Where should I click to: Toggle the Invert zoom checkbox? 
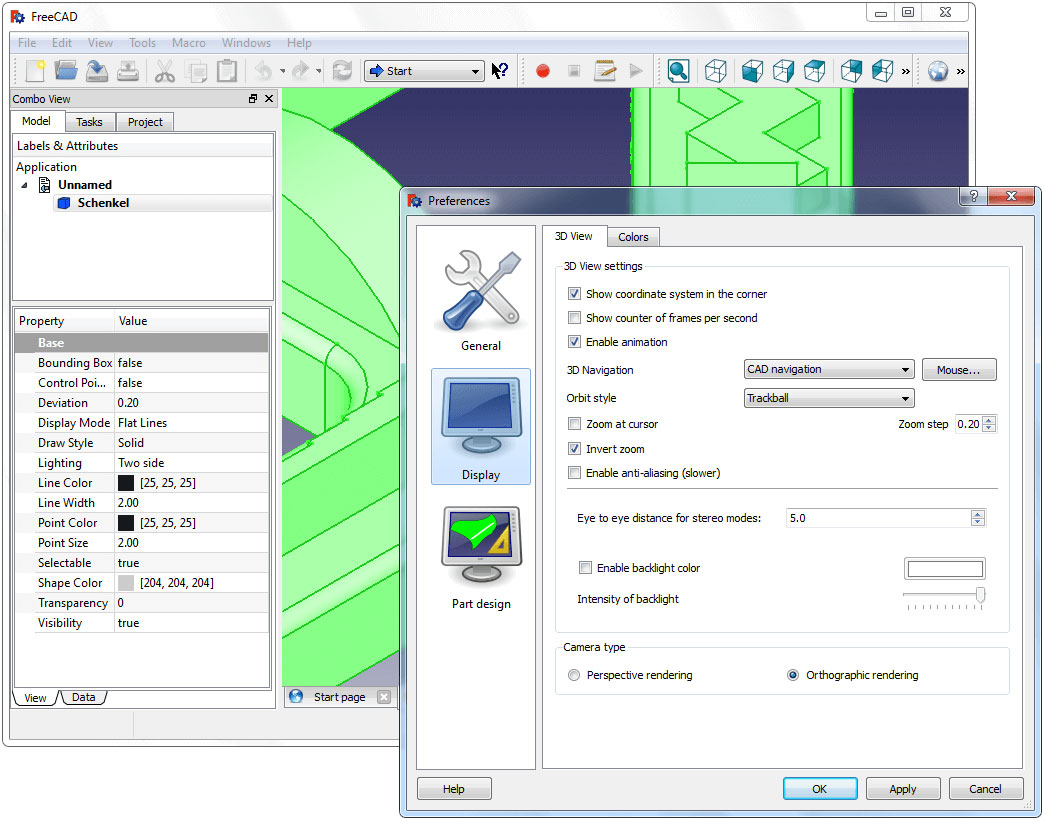click(x=574, y=448)
